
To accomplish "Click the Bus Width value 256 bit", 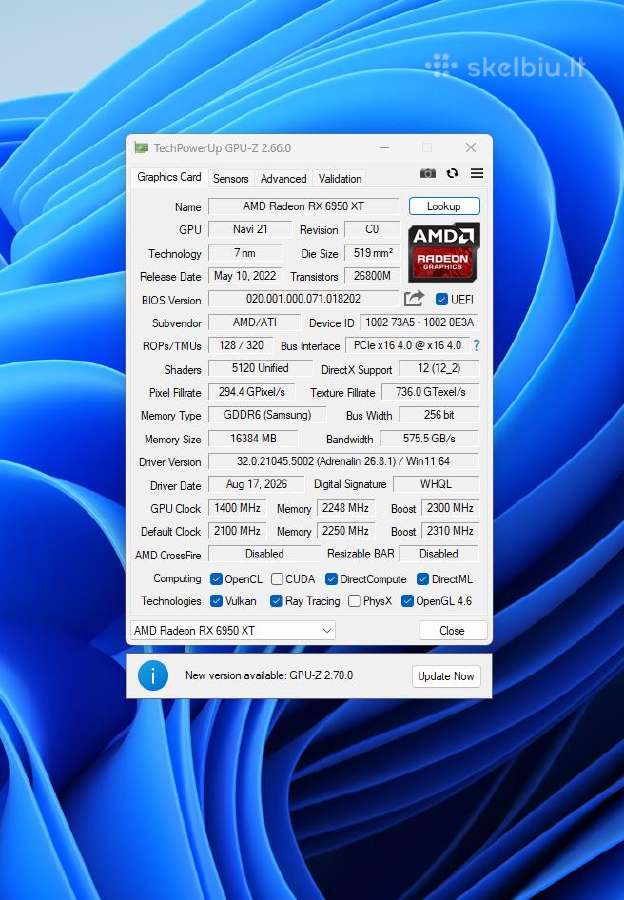I will coord(439,414).
